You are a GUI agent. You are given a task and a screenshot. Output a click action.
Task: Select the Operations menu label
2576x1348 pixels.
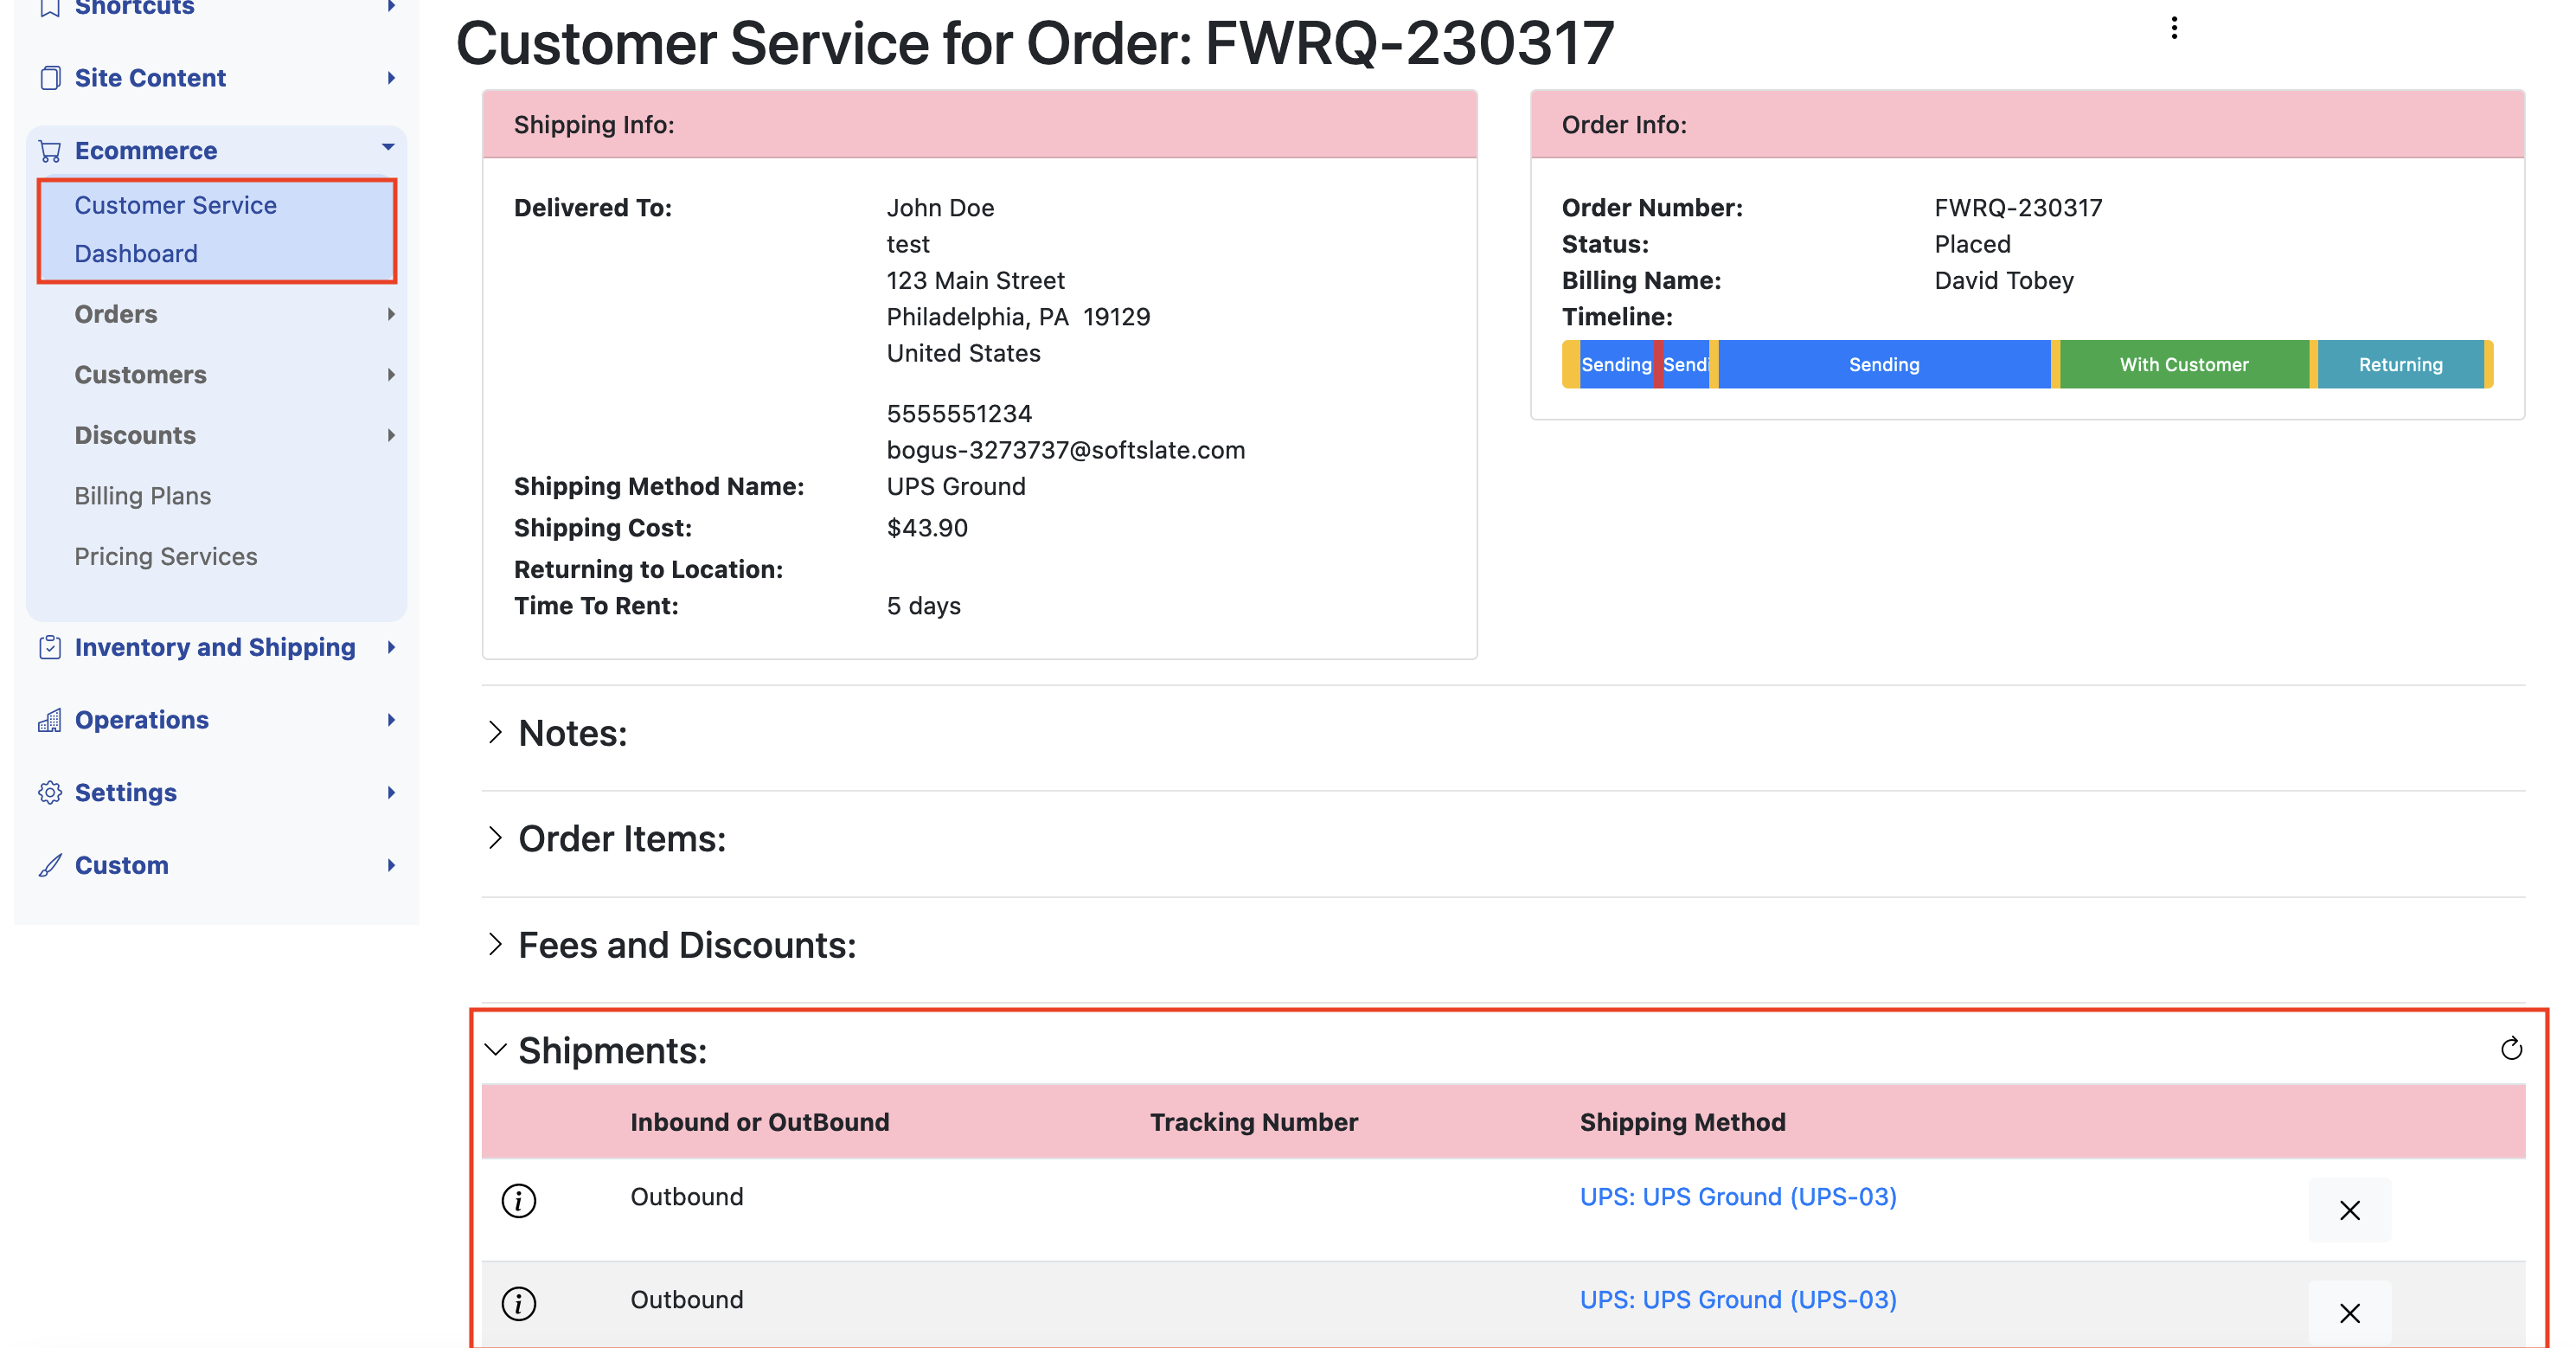click(x=142, y=720)
